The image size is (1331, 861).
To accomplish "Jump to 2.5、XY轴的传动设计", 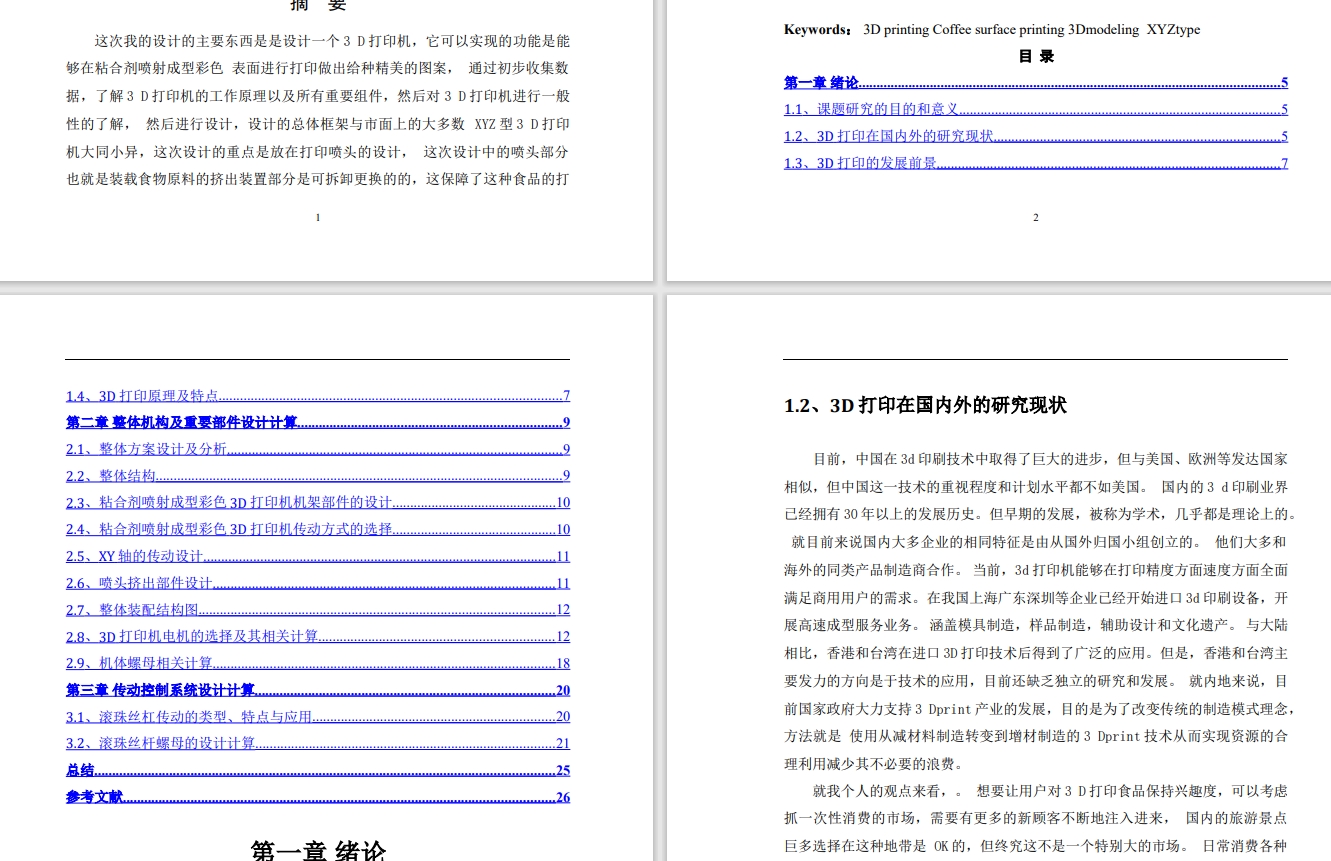I will pos(318,557).
